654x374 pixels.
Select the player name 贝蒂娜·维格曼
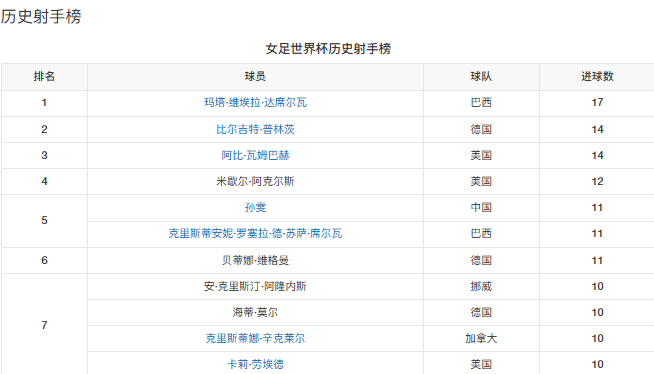255,260
